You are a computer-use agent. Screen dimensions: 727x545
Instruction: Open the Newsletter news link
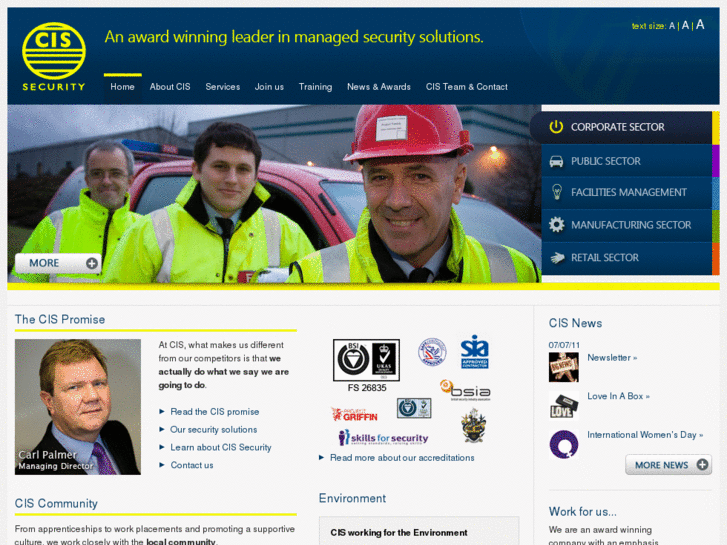pos(612,358)
